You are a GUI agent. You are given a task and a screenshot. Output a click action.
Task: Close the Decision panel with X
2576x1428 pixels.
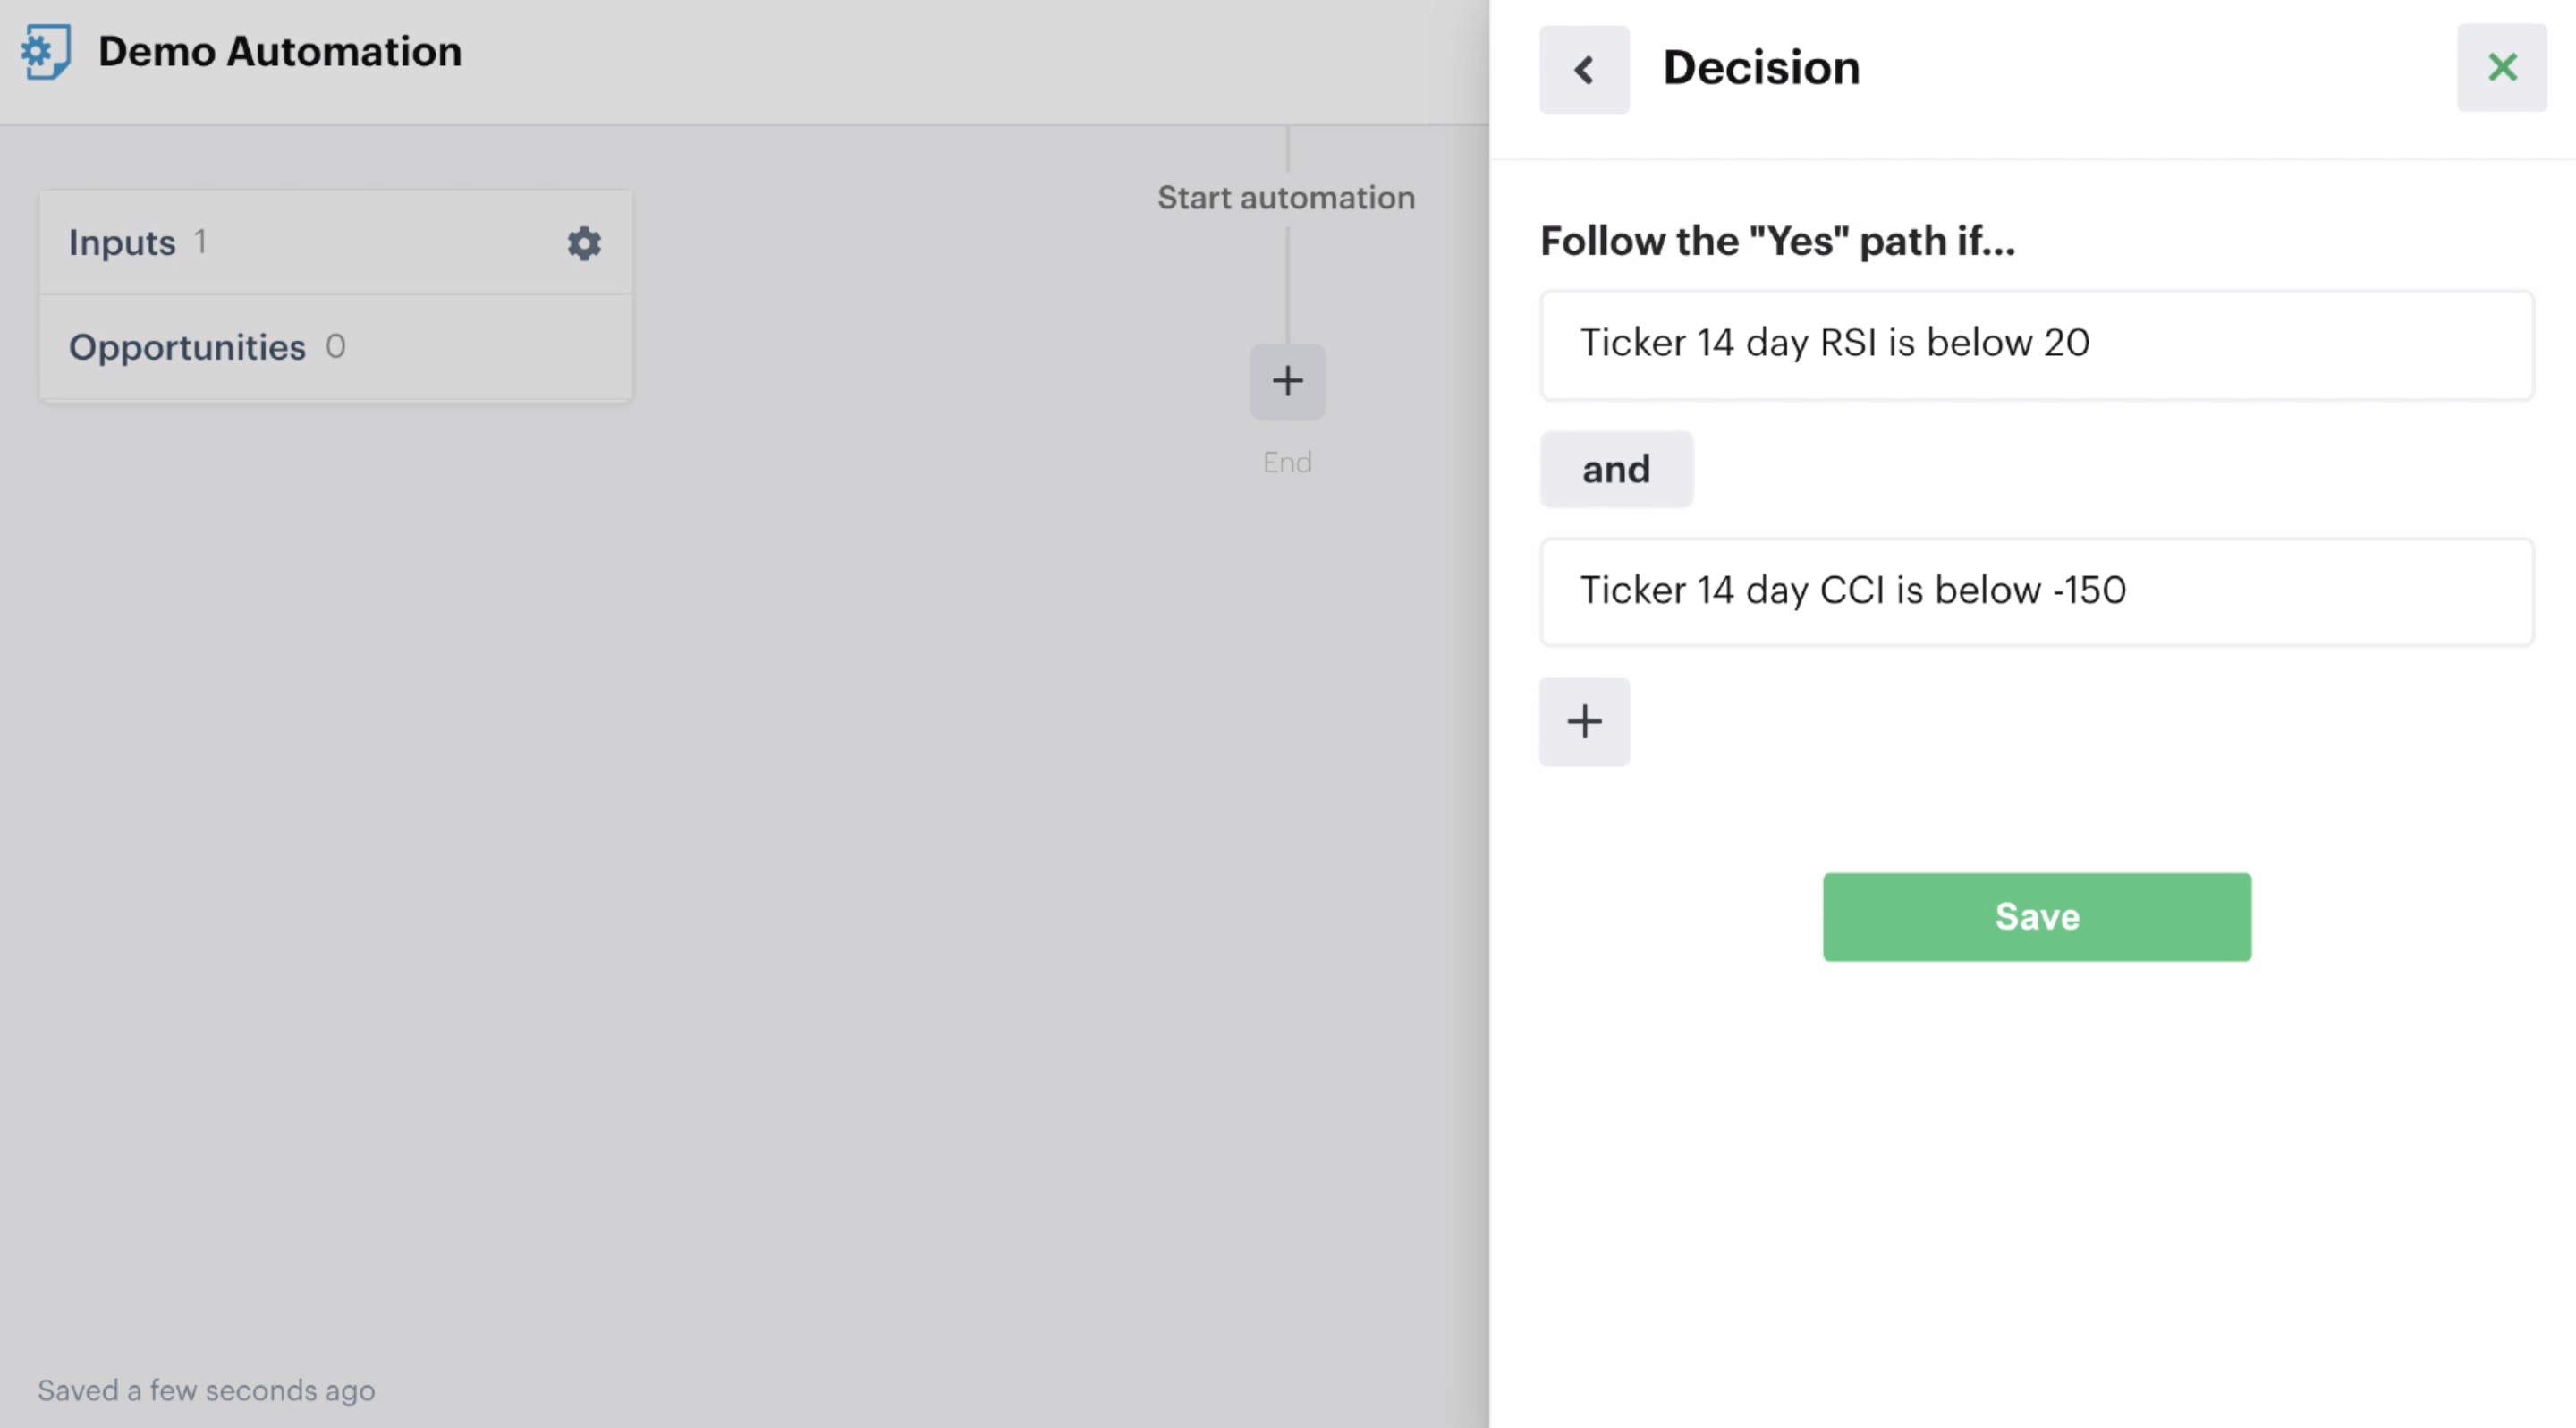pyautogui.click(x=2502, y=68)
